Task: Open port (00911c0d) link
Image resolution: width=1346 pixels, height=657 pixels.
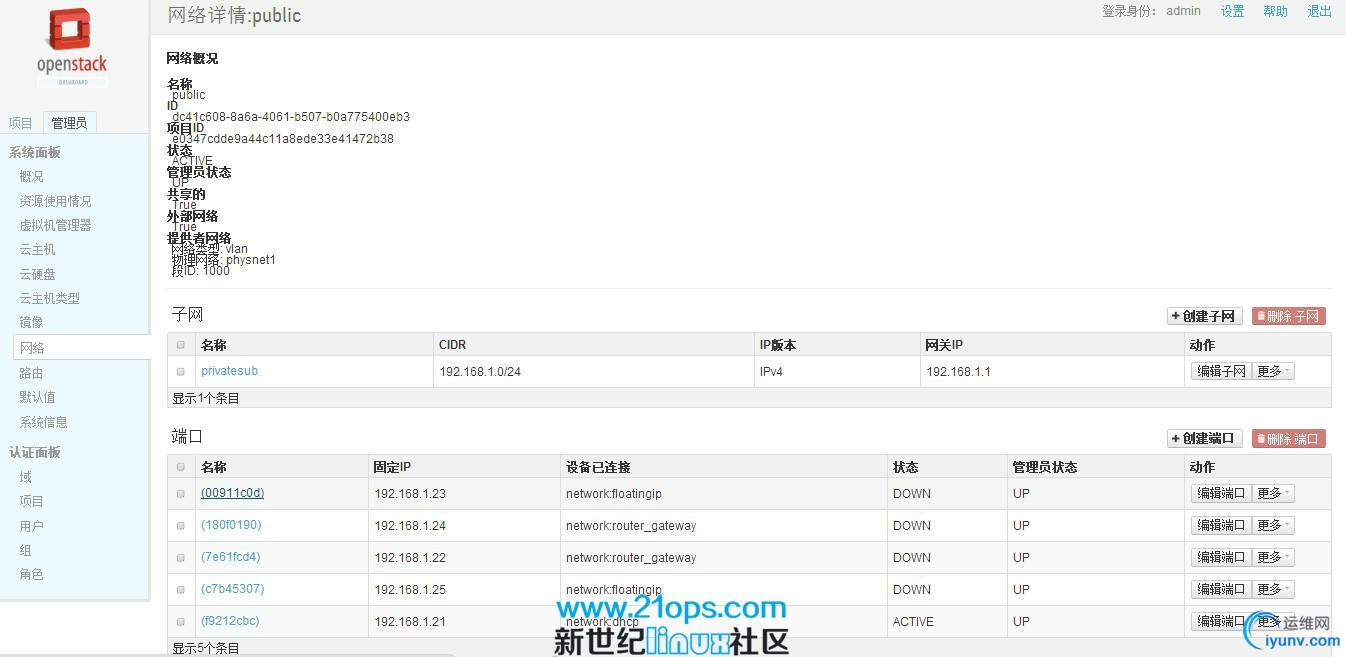Action: click(232, 493)
